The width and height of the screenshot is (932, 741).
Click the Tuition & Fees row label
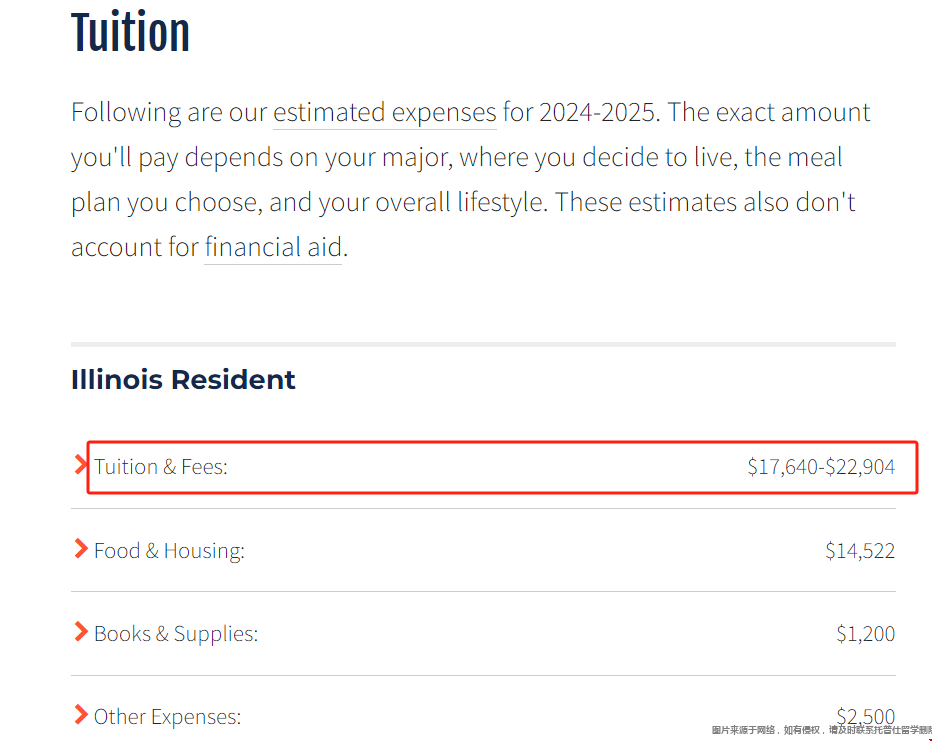pos(160,467)
